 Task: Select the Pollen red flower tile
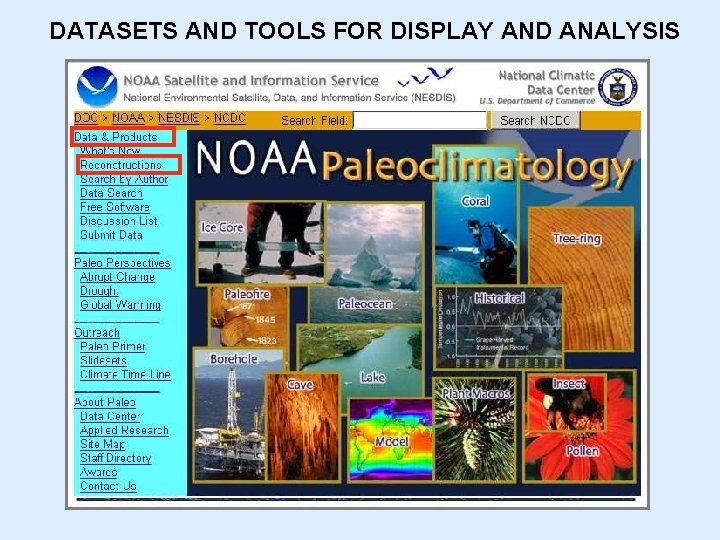pyautogui.click(x=582, y=452)
